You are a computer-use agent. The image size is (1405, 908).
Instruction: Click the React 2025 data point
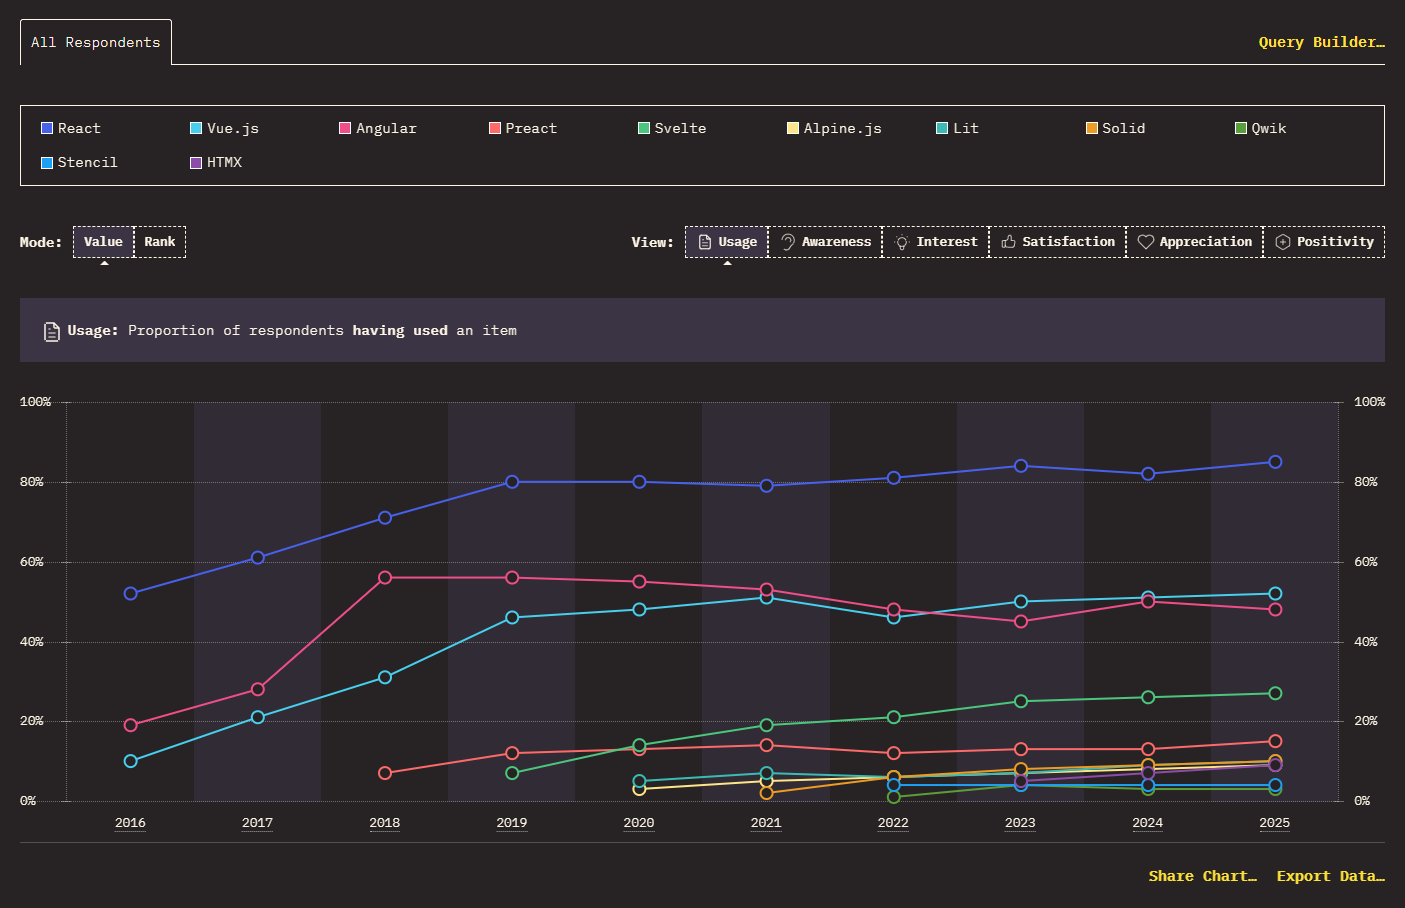click(x=1275, y=462)
